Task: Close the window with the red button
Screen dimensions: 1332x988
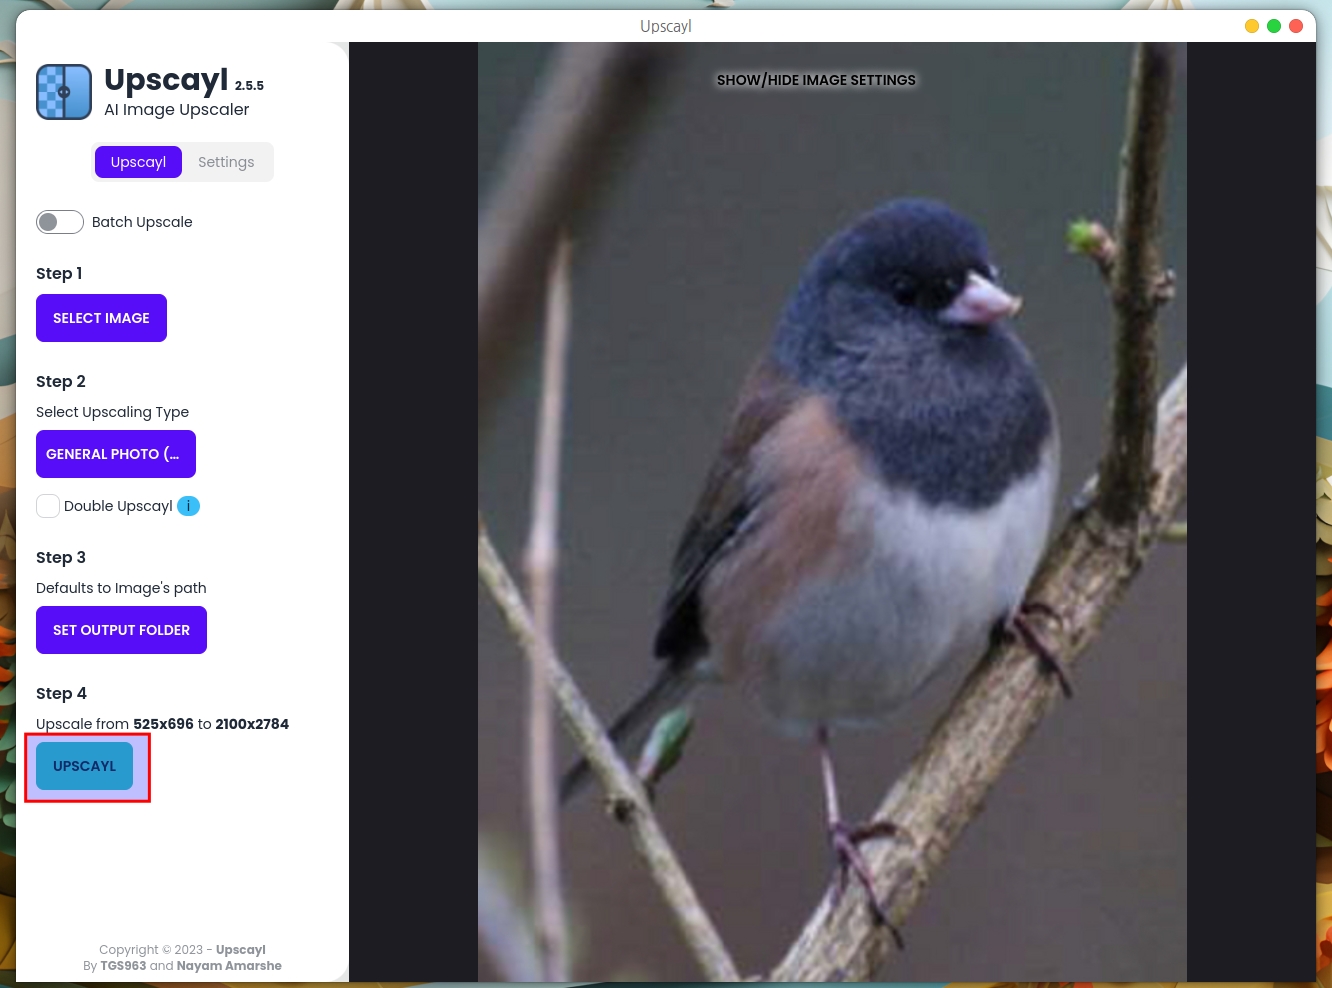Action: coord(1296,26)
